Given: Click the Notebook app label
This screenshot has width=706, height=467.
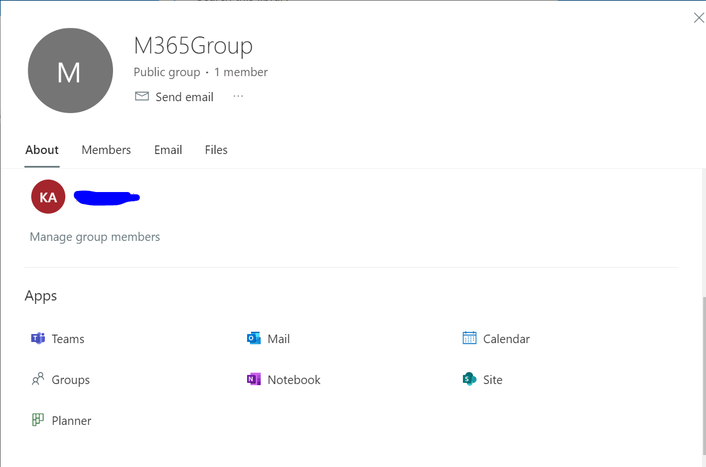Looking at the screenshot, I should [x=294, y=380].
